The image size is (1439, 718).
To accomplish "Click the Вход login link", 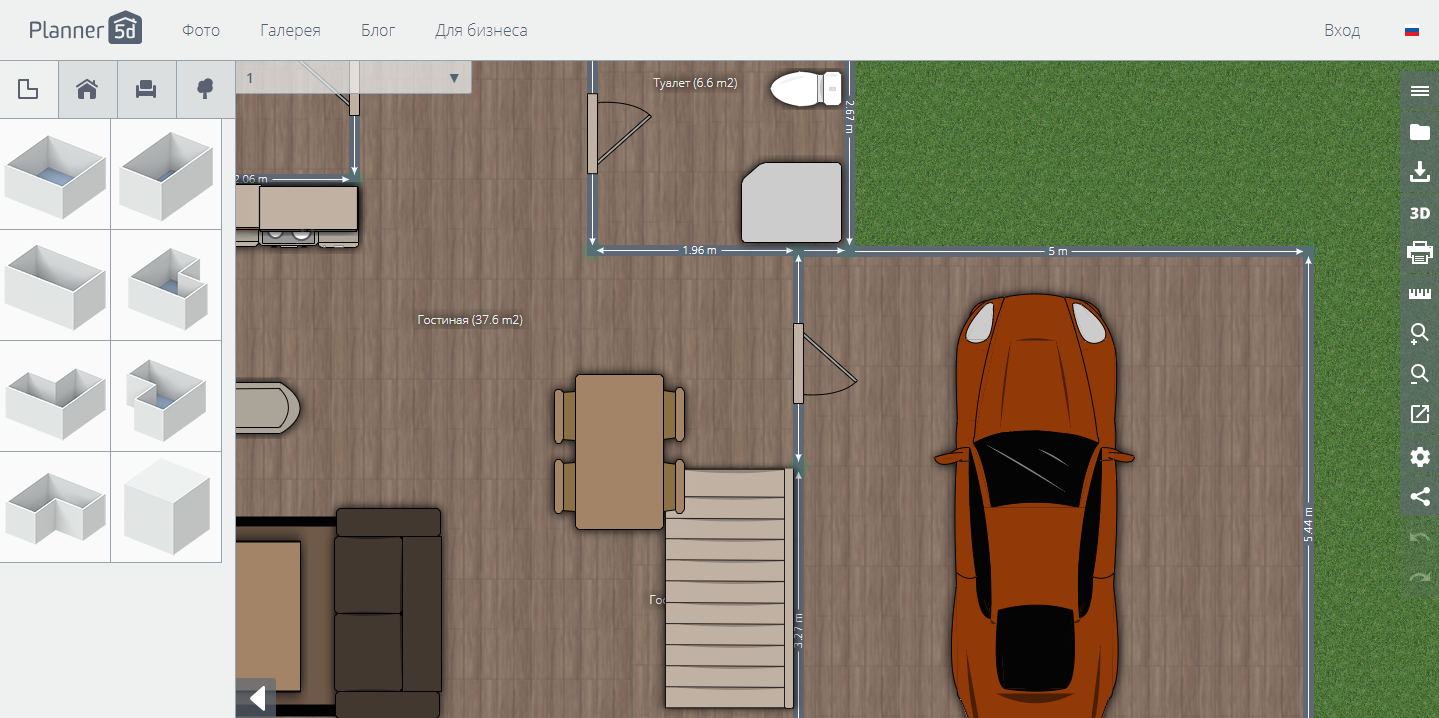I will 1340,30.
